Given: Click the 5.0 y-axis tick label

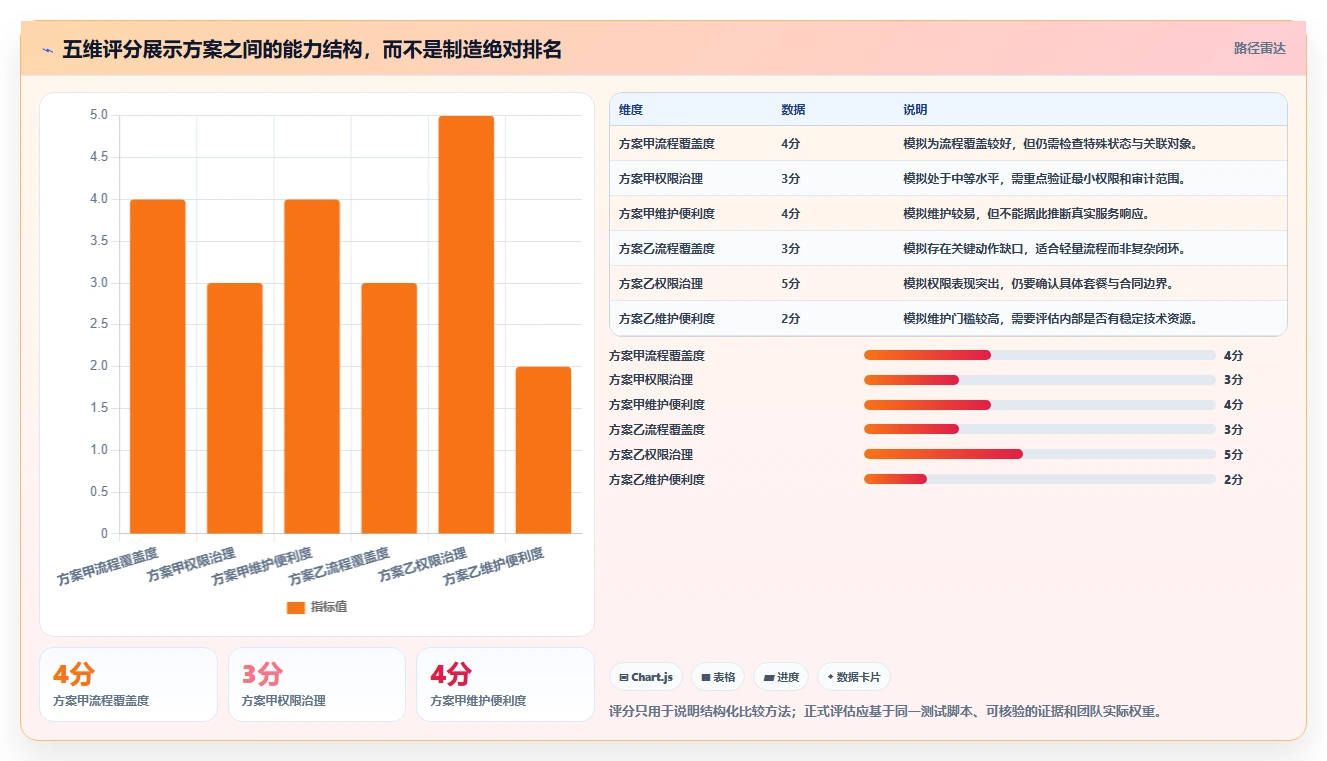Looking at the screenshot, I should point(98,115).
